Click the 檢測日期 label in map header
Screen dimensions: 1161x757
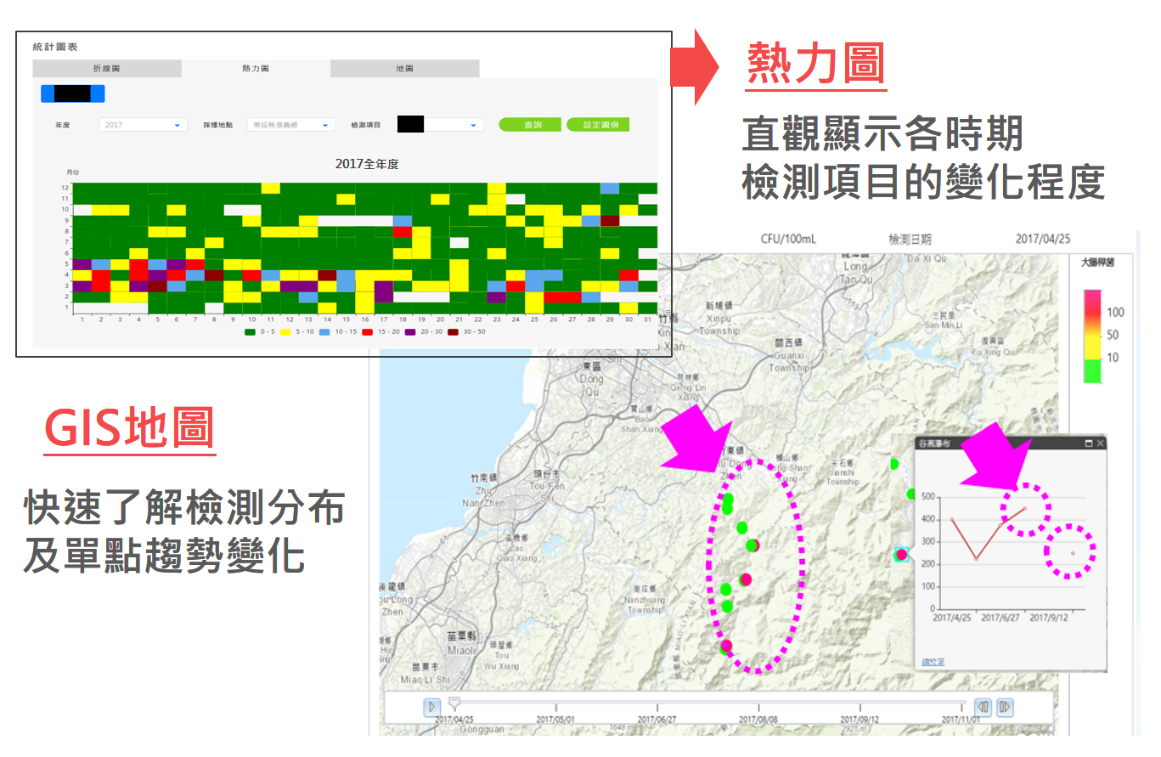click(910, 239)
